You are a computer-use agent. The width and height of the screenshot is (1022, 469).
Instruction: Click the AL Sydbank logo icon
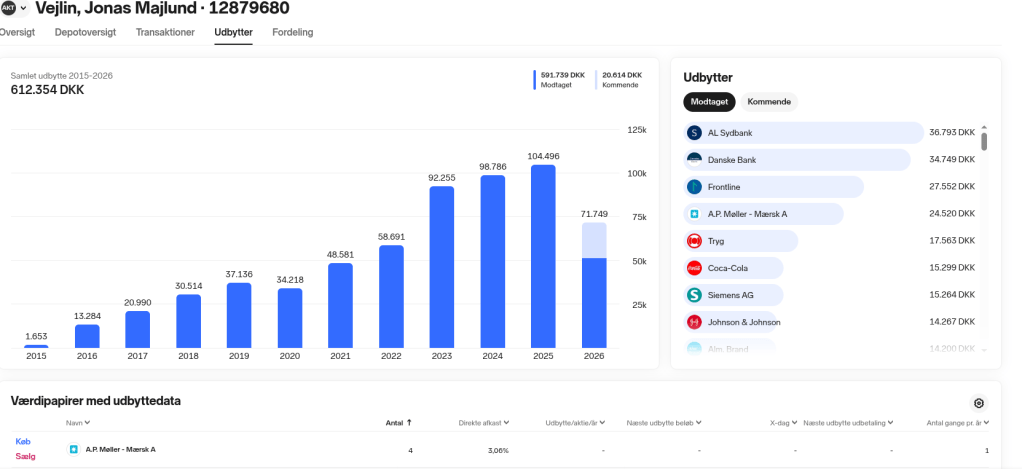pyautogui.click(x=694, y=133)
